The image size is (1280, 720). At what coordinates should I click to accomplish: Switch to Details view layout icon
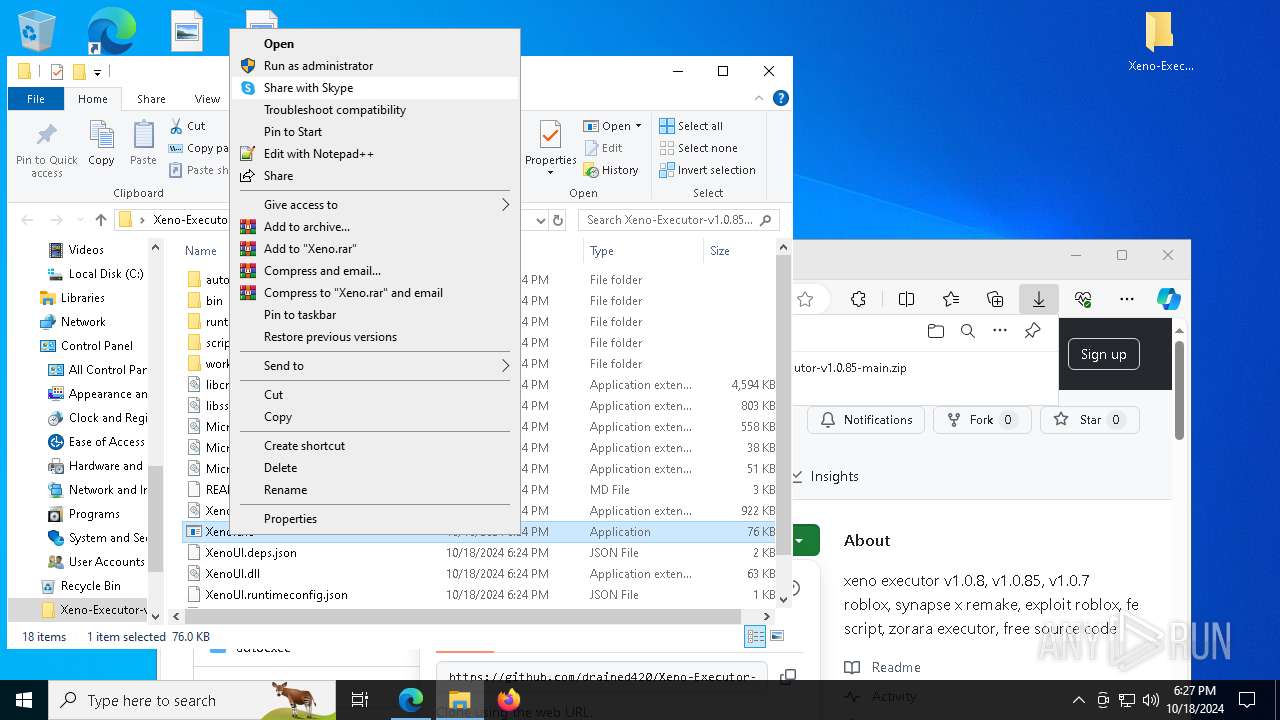click(x=755, y=637)
